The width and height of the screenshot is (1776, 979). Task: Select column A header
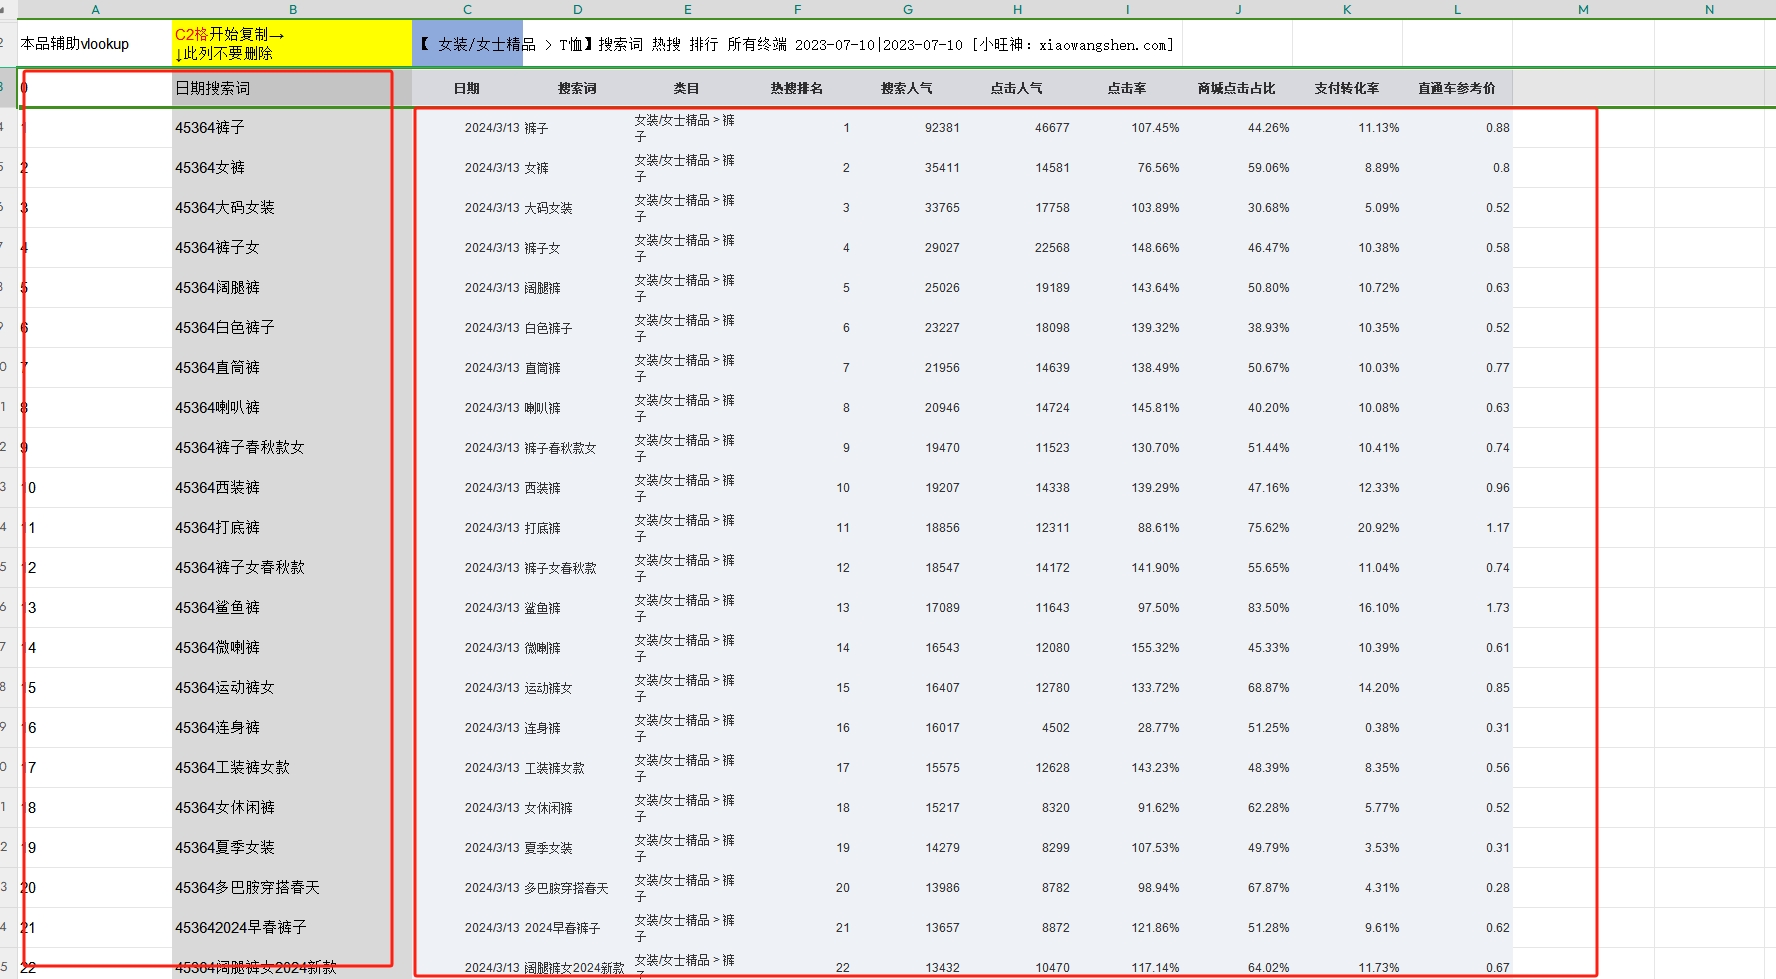tap(95, 9)
